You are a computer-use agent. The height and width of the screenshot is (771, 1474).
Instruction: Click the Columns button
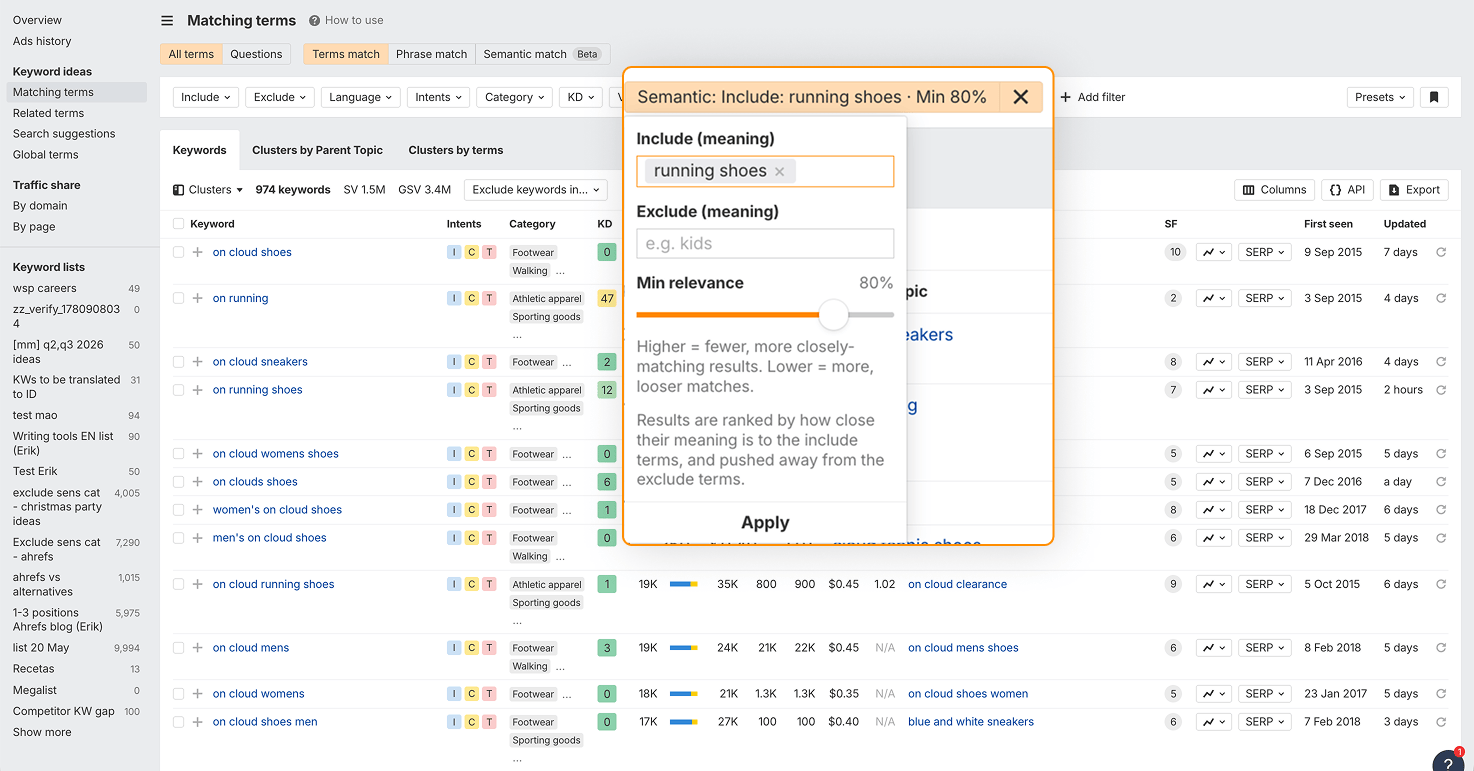coord(1275,190)
